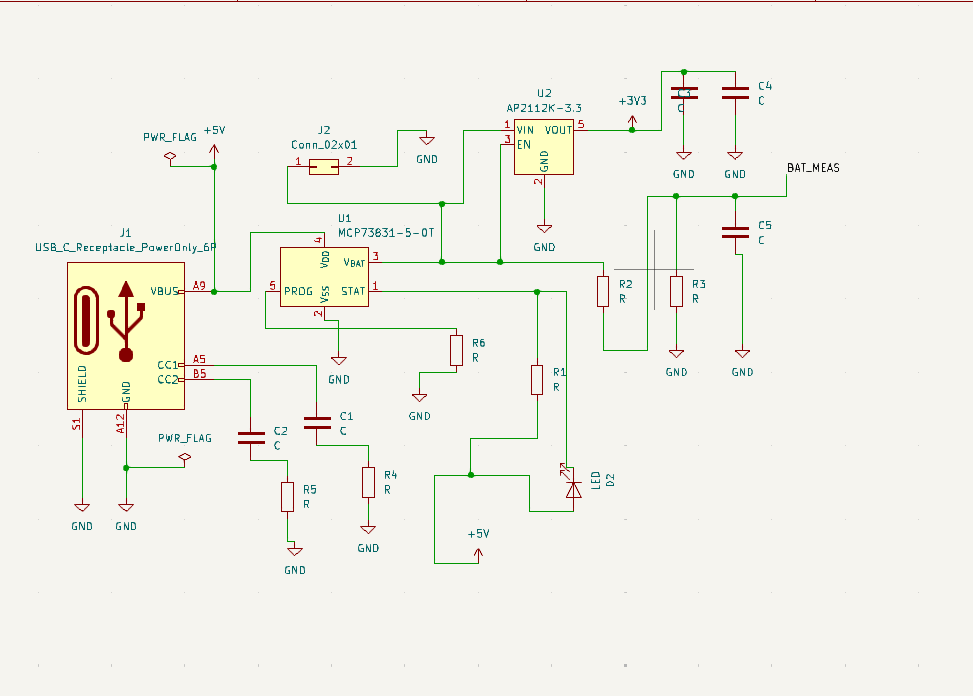Click the GND symbol connected to R6

click(419, 397)
